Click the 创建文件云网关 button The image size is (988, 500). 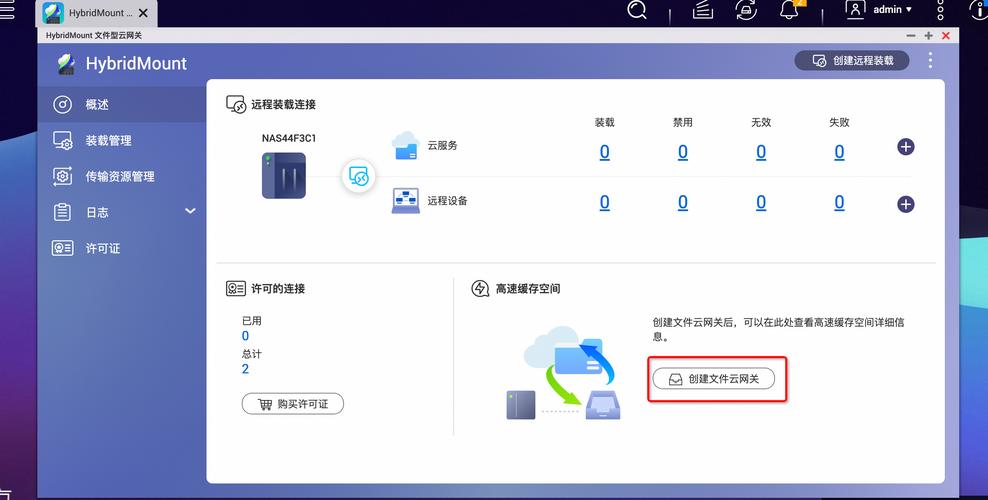(713, 379)
